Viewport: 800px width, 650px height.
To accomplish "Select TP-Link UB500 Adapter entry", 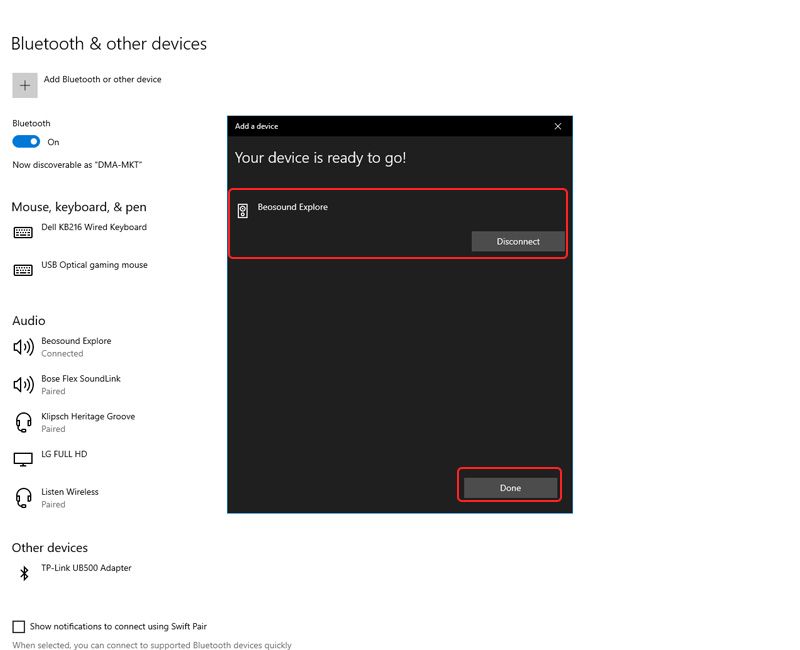I will pos(86,568).
